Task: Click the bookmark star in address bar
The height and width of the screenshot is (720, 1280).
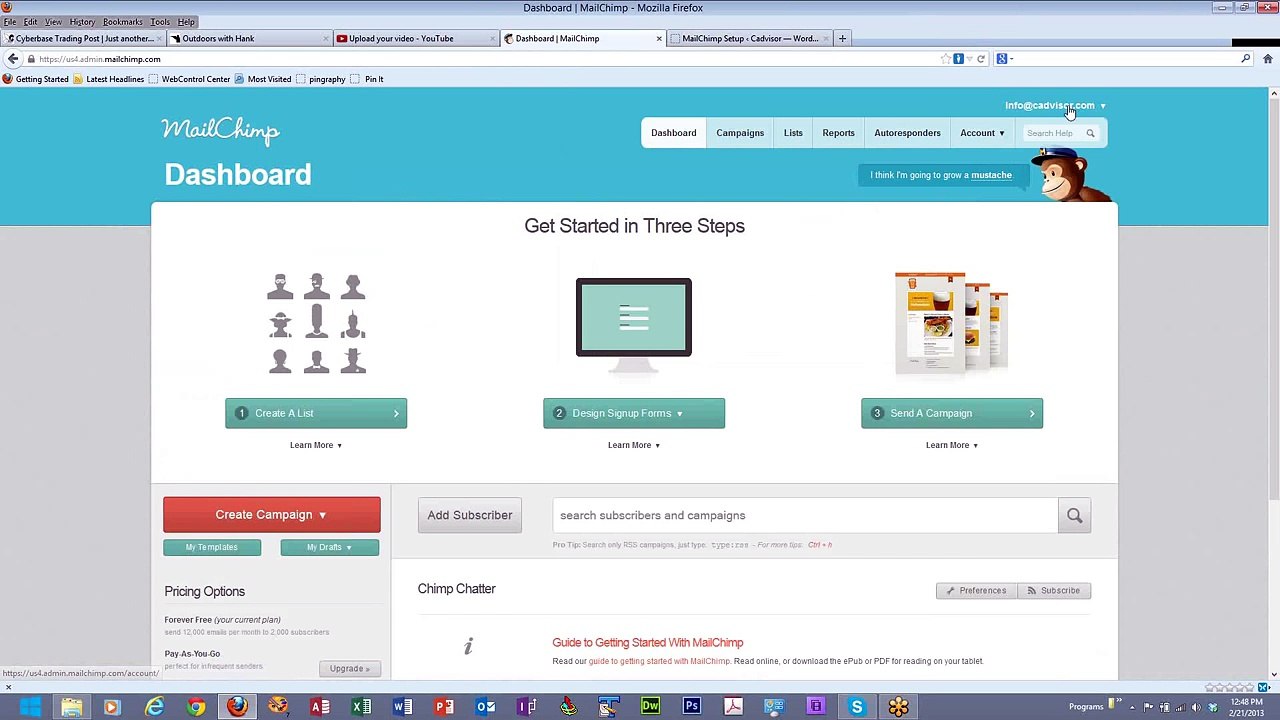Action: (x=945, y=59)
